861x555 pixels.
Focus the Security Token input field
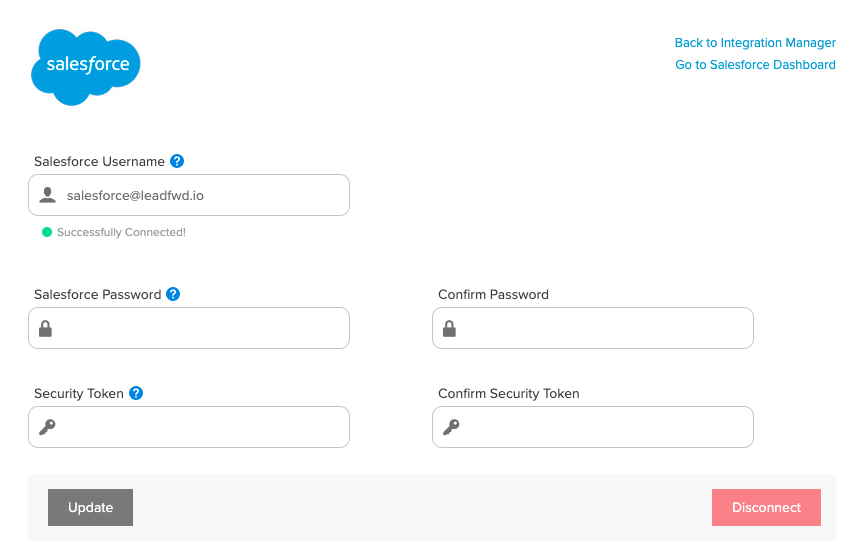pyautogui.click(x=189, y=427)
